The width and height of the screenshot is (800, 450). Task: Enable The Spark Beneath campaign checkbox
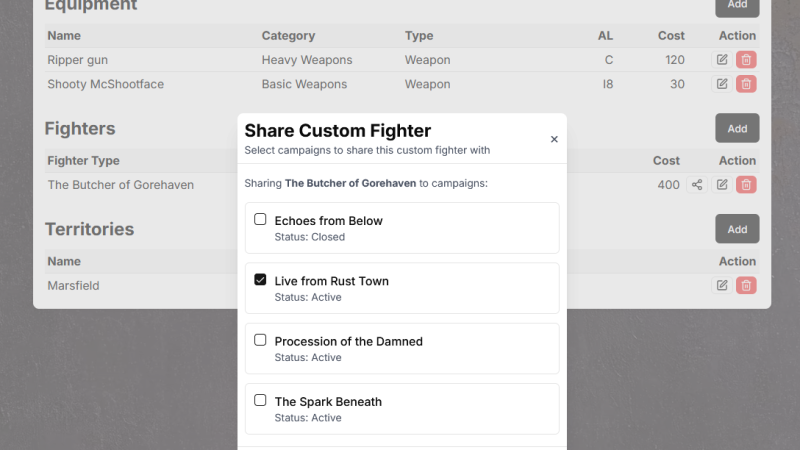tap(260, 401)
